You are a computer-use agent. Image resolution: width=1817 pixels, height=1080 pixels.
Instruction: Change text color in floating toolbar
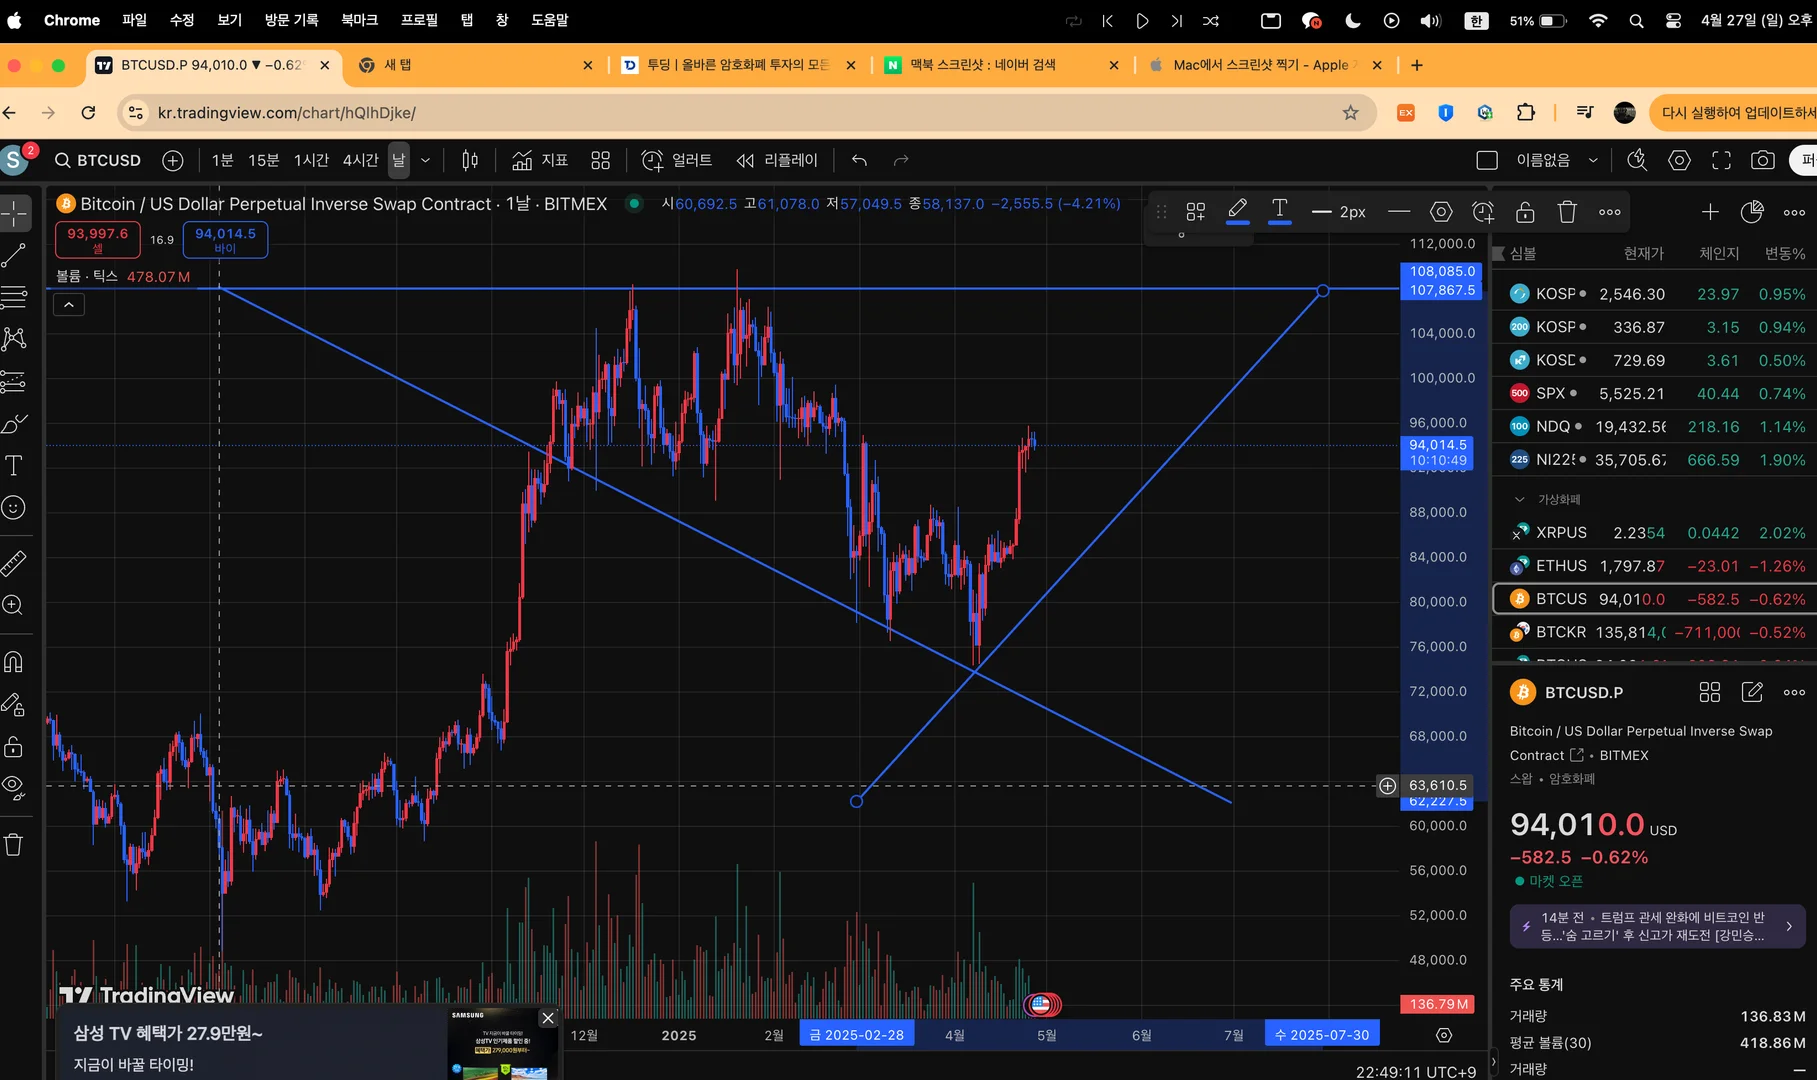point(1279,212)
